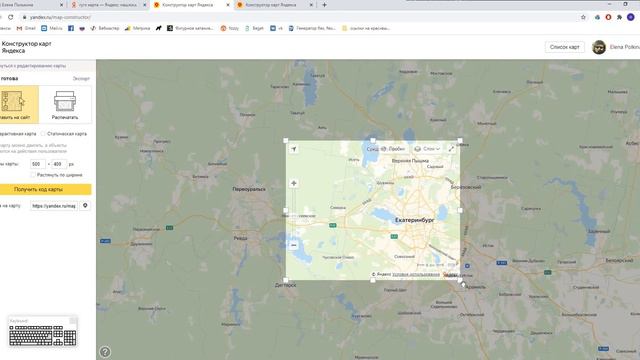The height and width of the screenshot is (360, 640).
Task: Open the 'Метрика' bookmark
Action: tap(138, 28)
